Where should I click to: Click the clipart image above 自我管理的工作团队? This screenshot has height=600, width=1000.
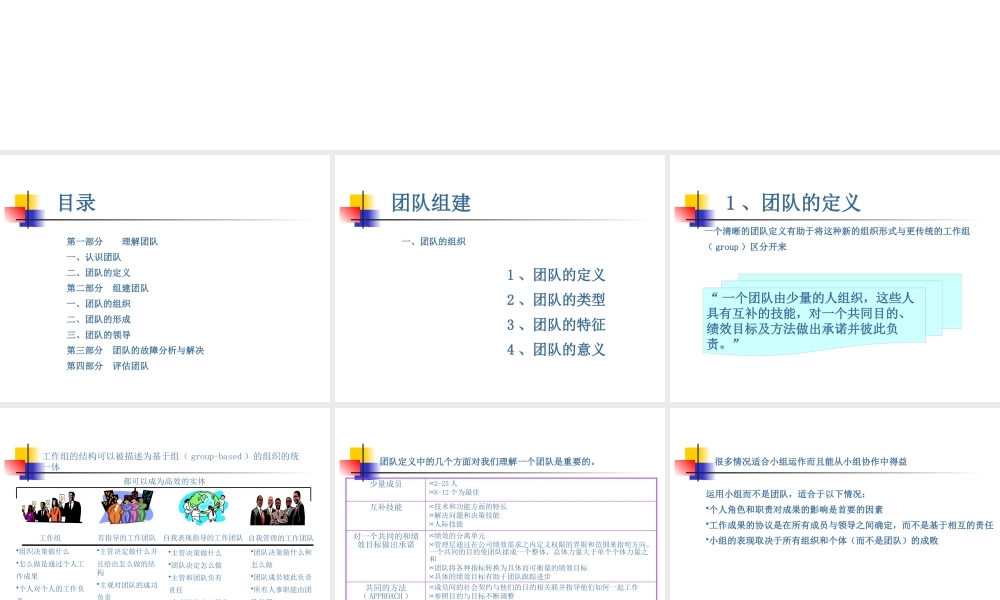click(277, 508)
